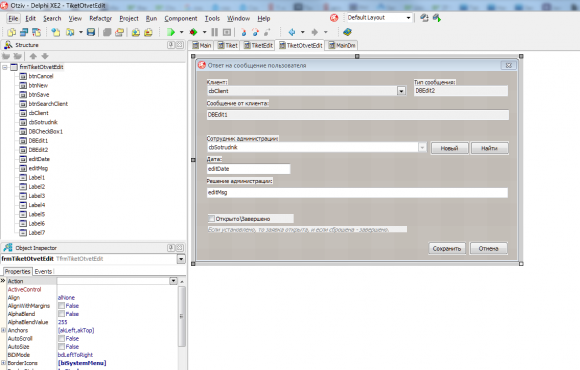Click the Object Inspector vertical scrollbar
Viewport: 580px width, 370px height.
tap(182, 316)
